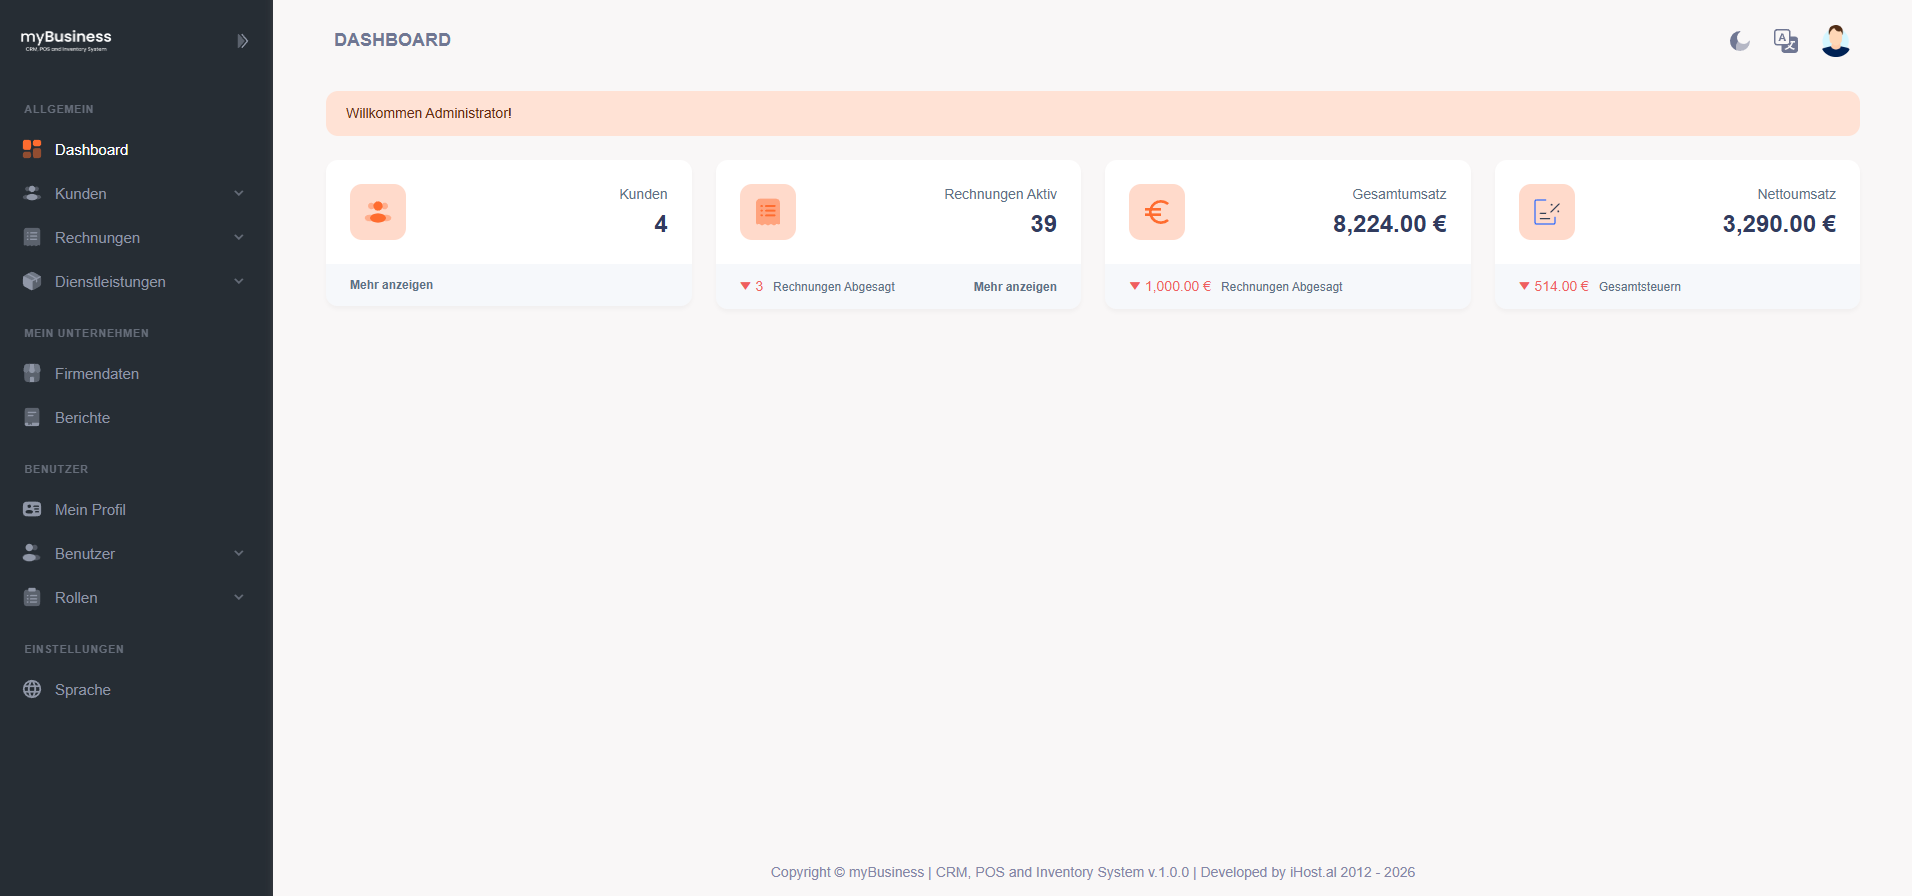Click the Kunden count value 4

coord(661,224)
